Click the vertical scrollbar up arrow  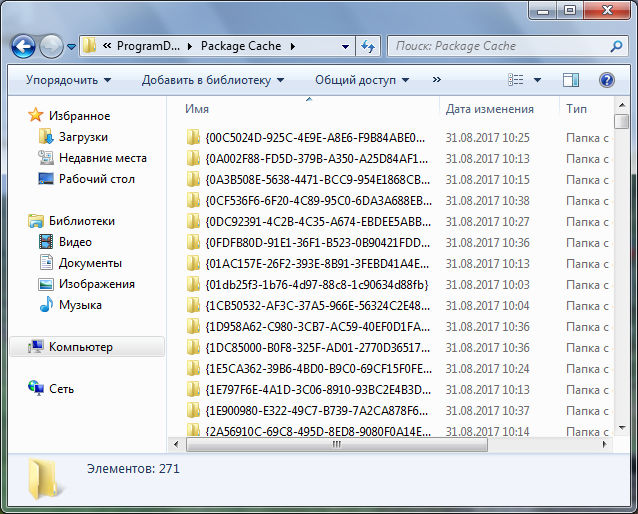622,105
